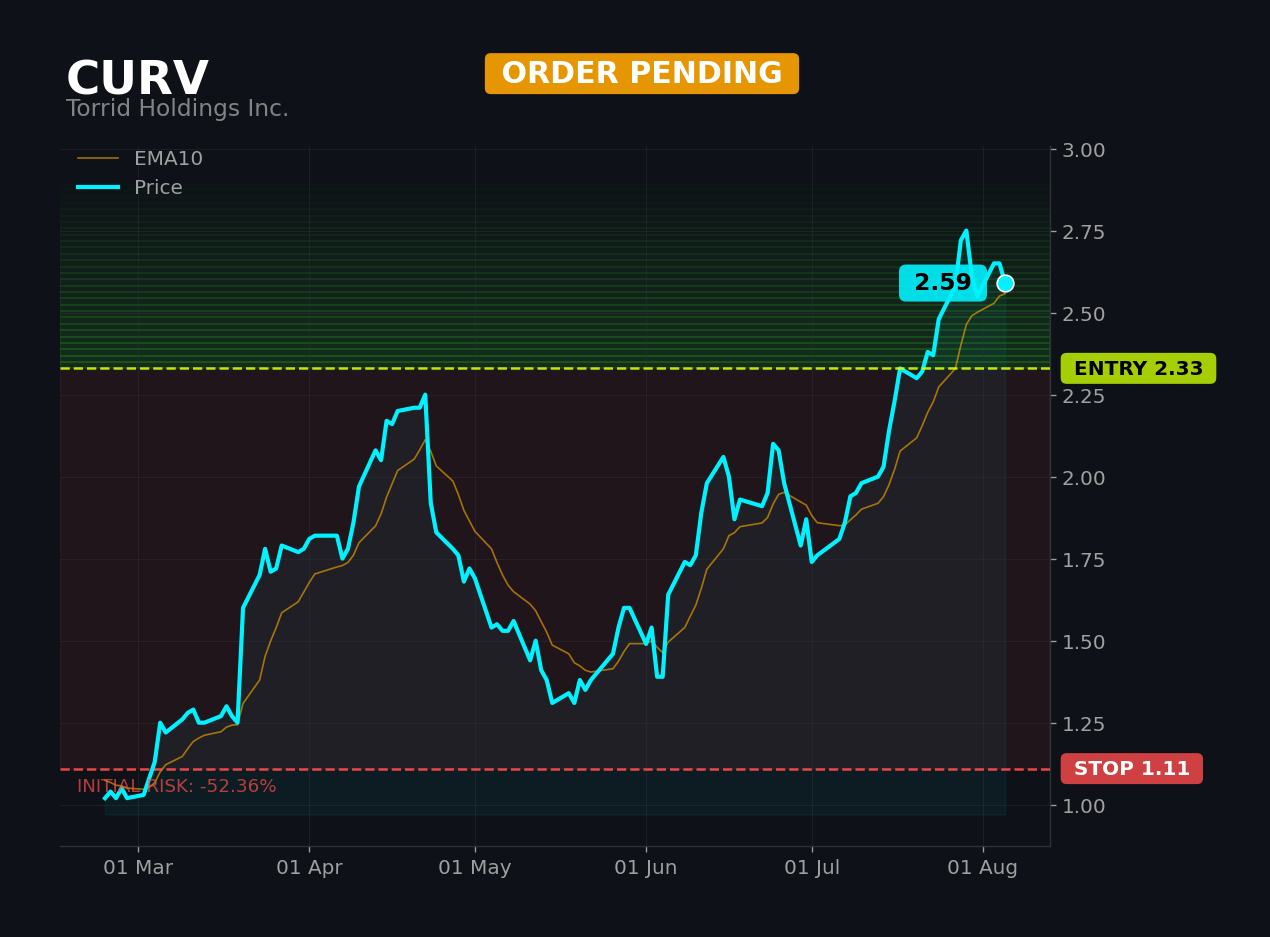Click the 01 Mar axis label
Image resolution: width=1270 pixels, height=937 pixels.
138,868
